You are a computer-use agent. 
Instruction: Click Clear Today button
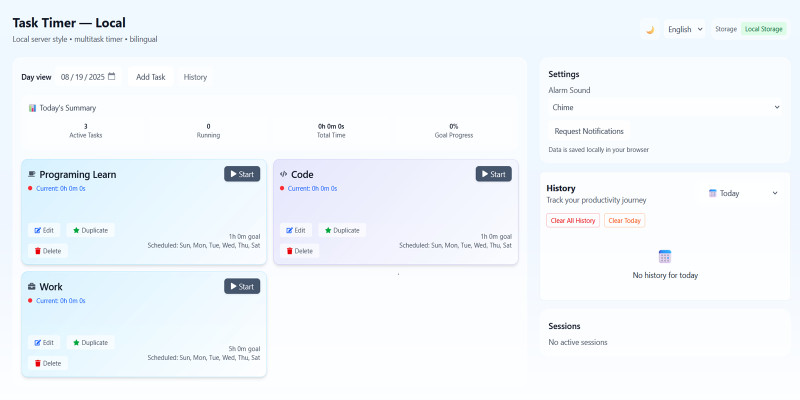[624, 220]
